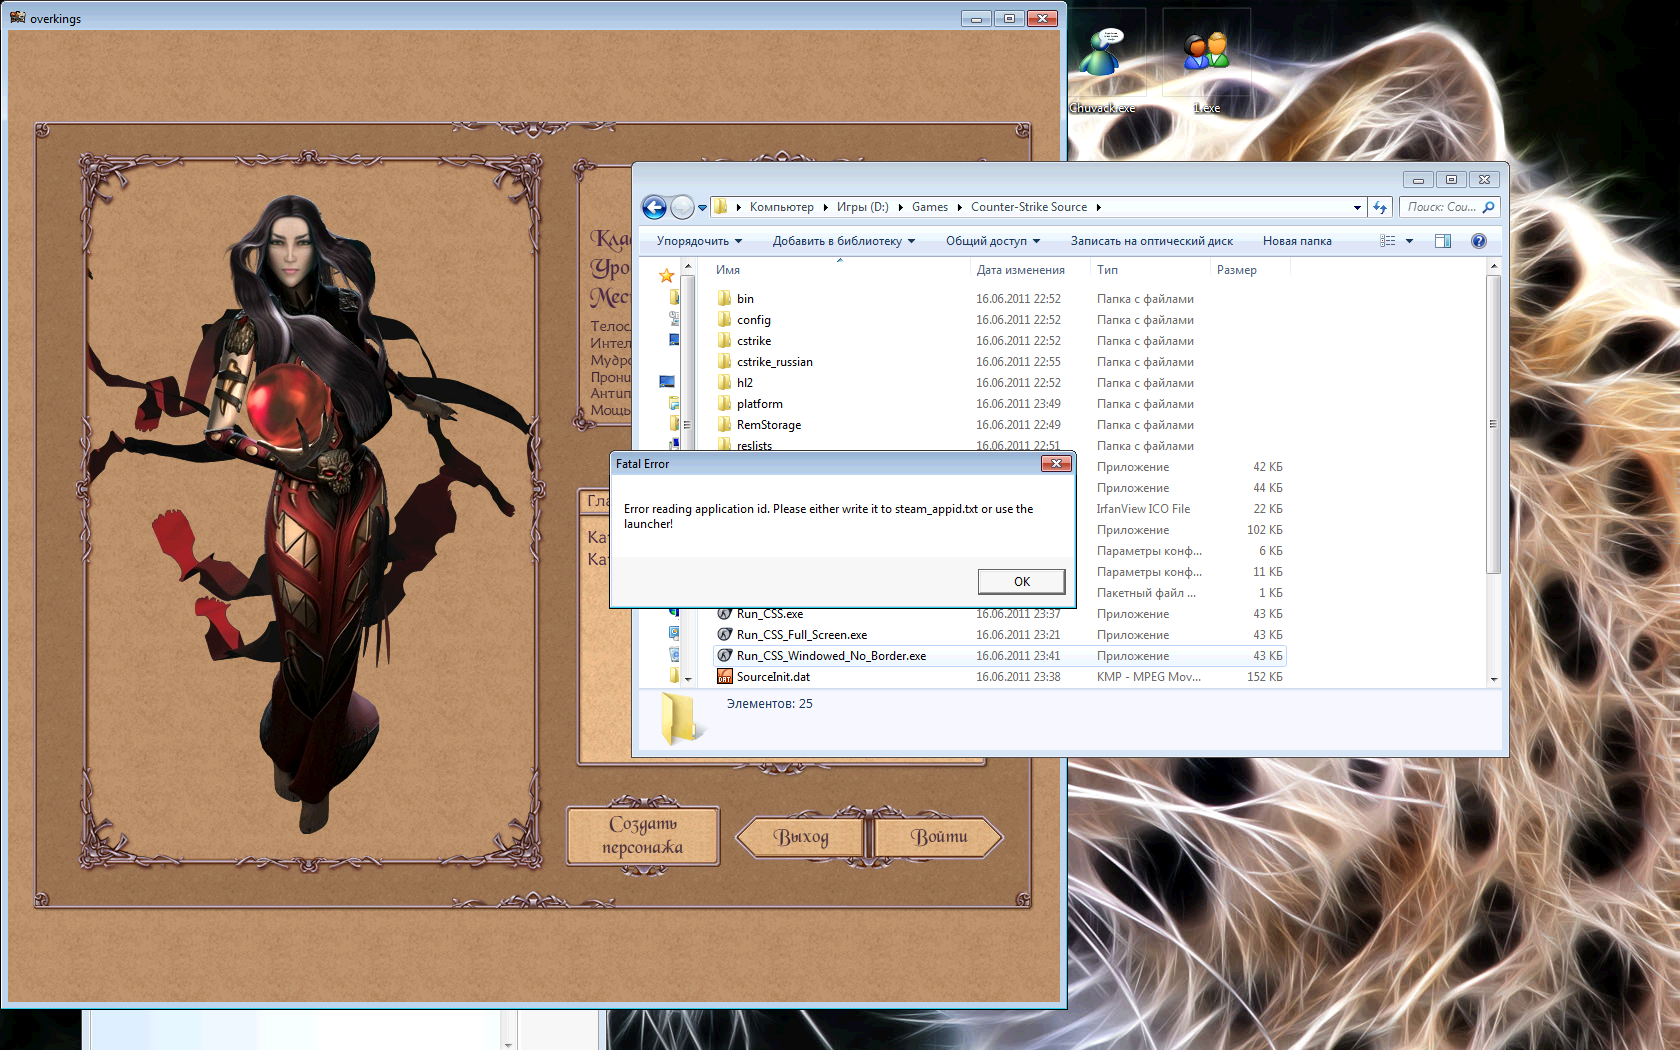Click the Computer icon in navigation pane
Viewport: 1680px width, 1050px height.
pos(667,381)
